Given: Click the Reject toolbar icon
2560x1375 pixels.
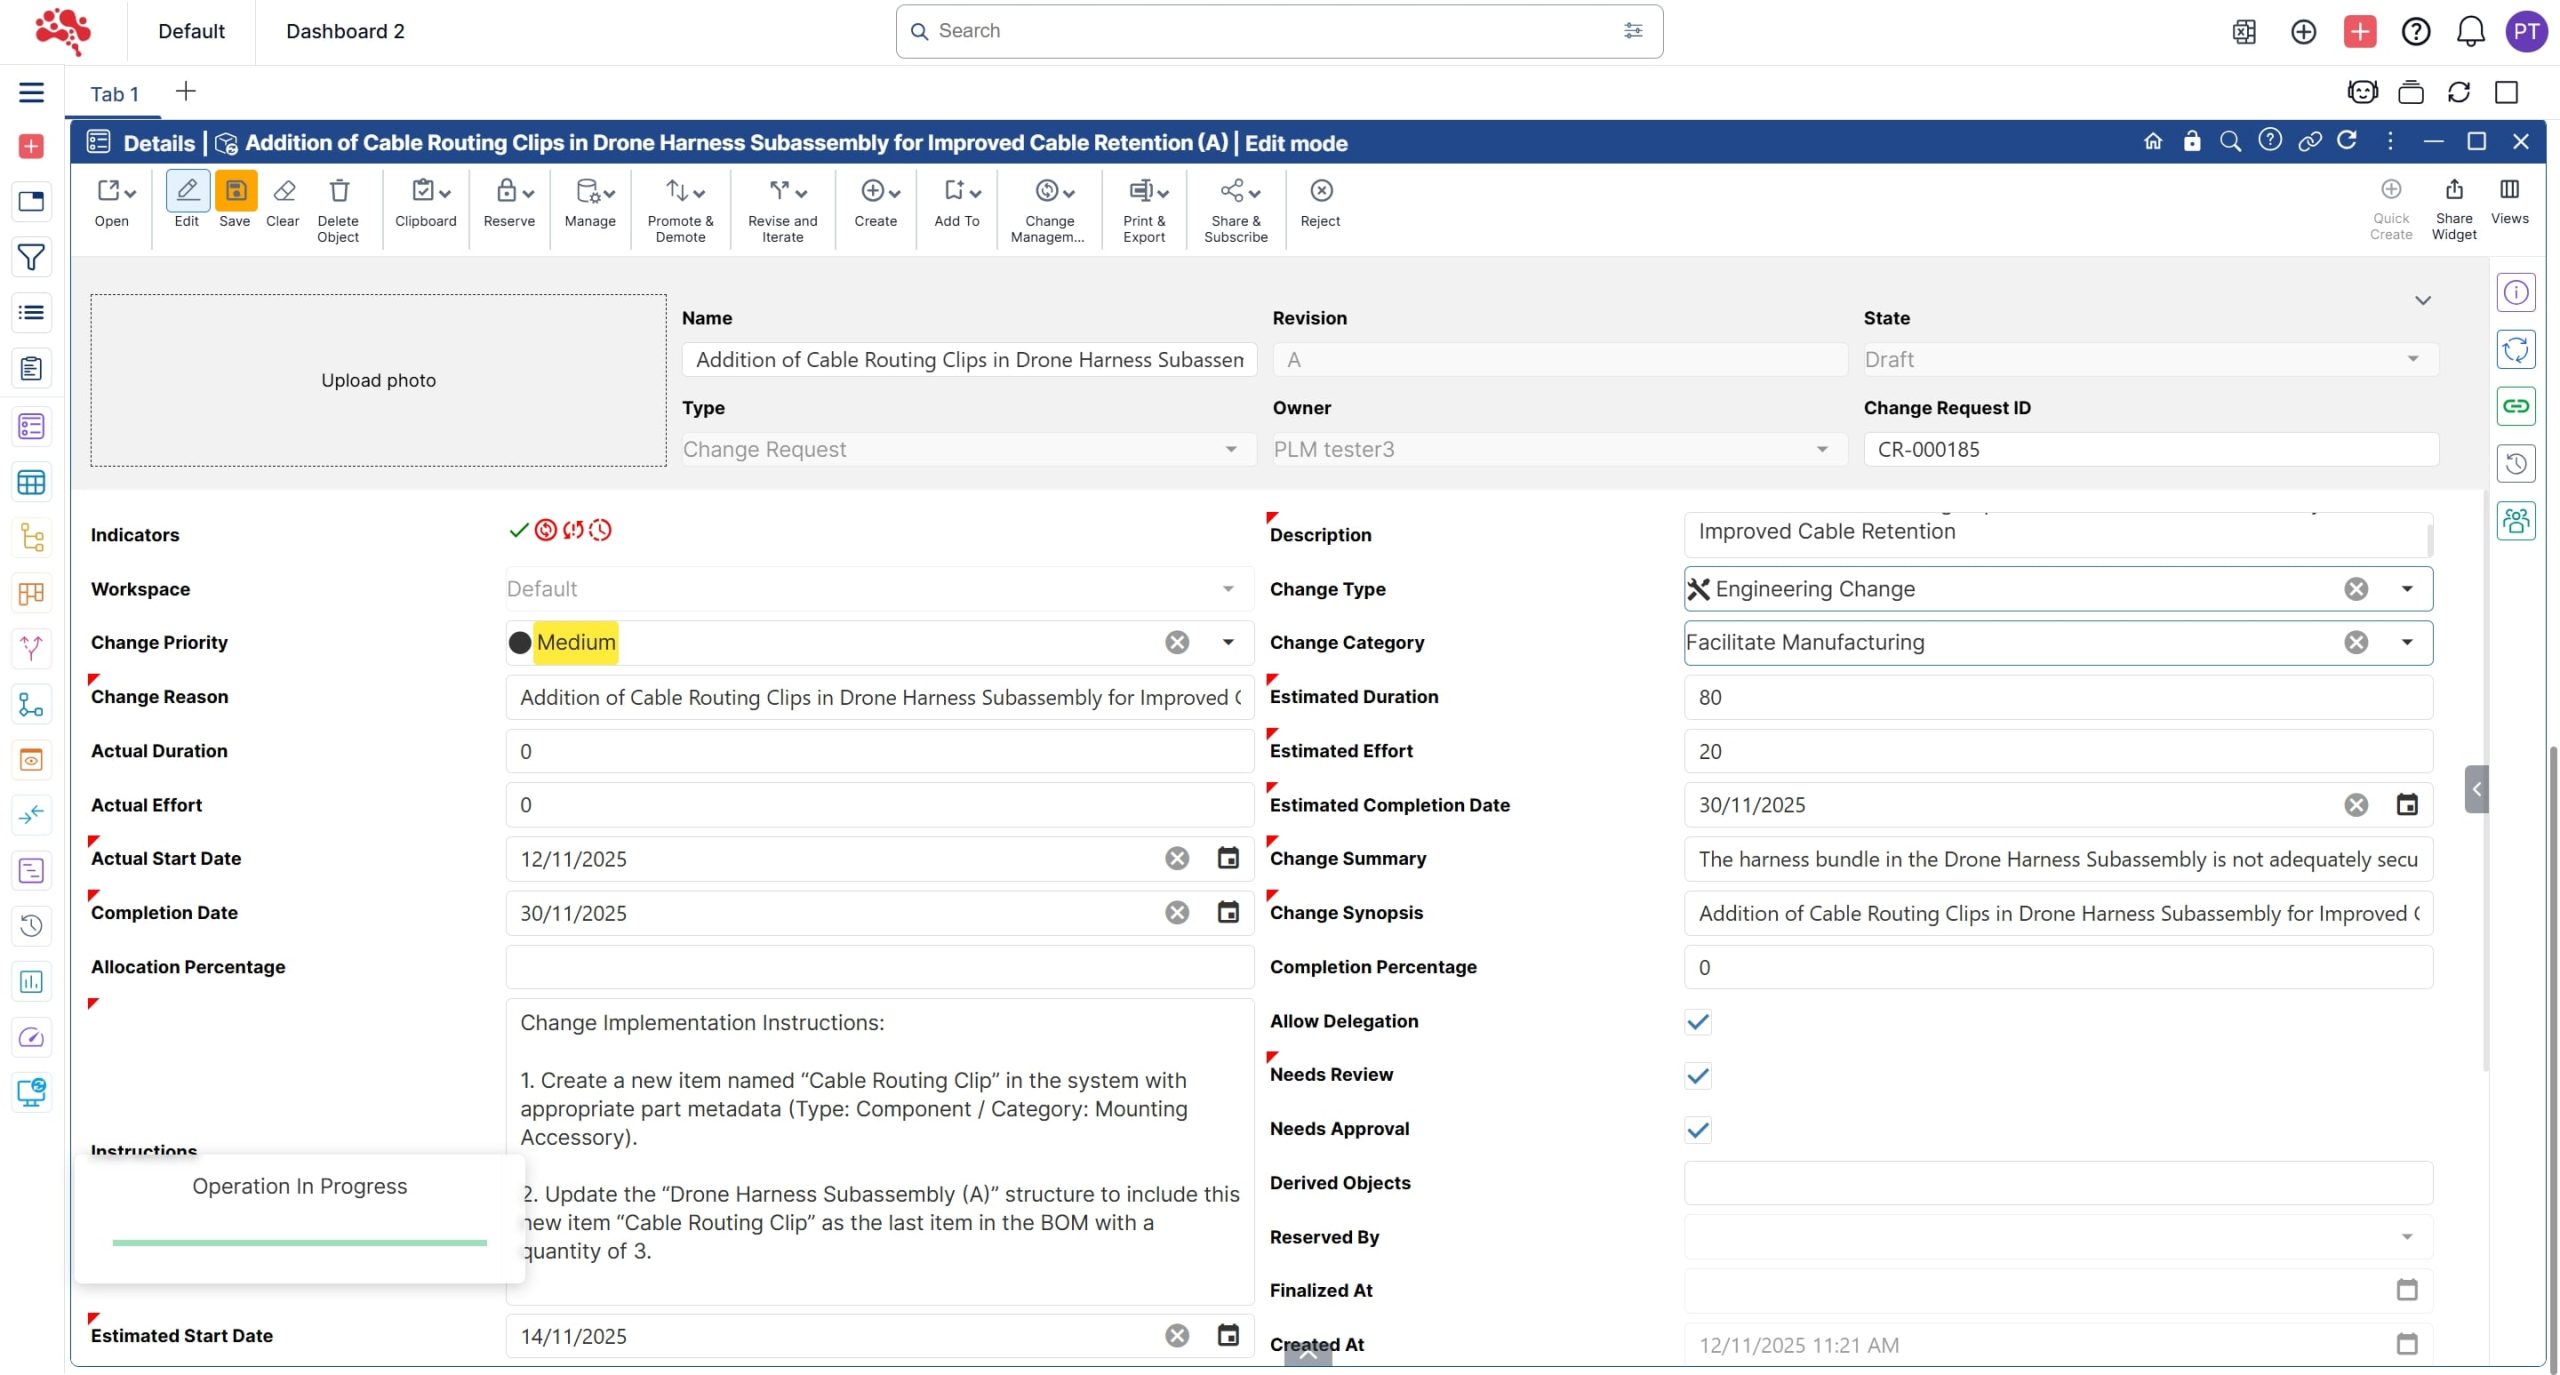Looking at the screenshot, I should point(1320,191).
